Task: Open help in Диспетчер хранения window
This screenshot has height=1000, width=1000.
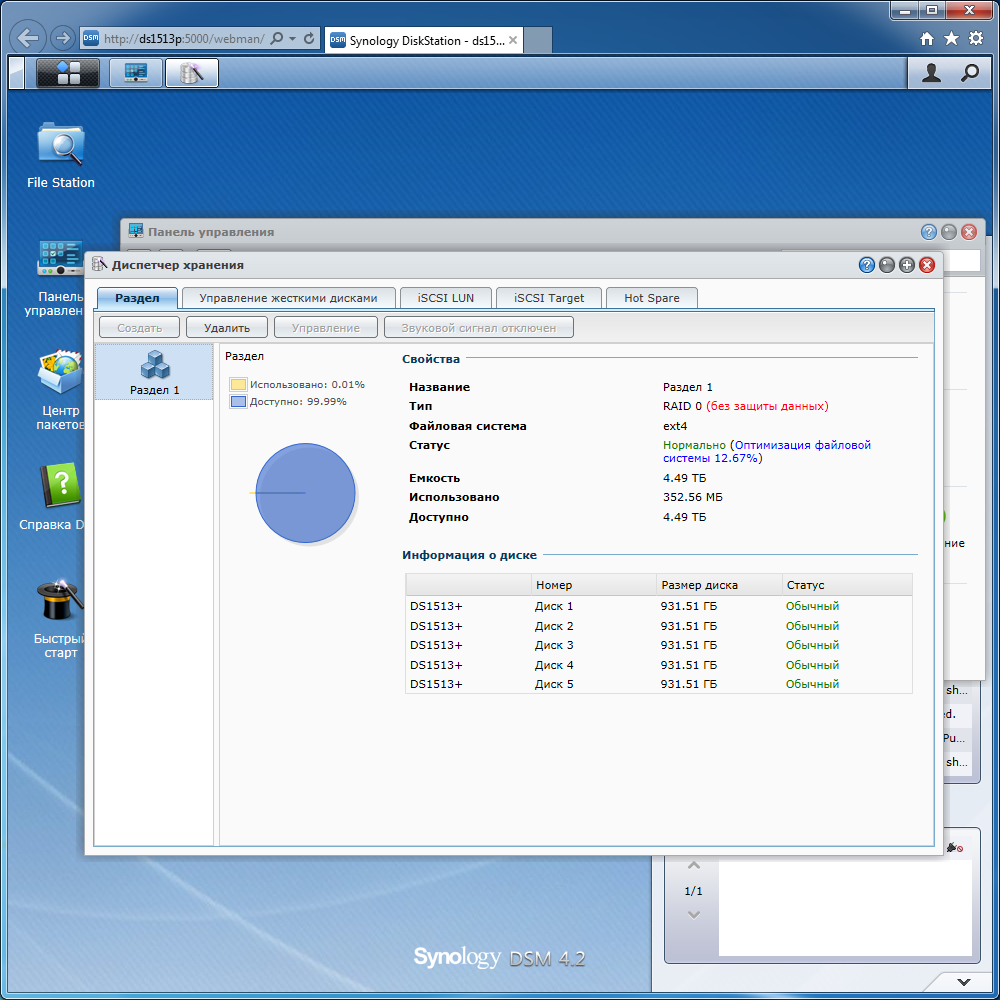Action: [866, 265]
